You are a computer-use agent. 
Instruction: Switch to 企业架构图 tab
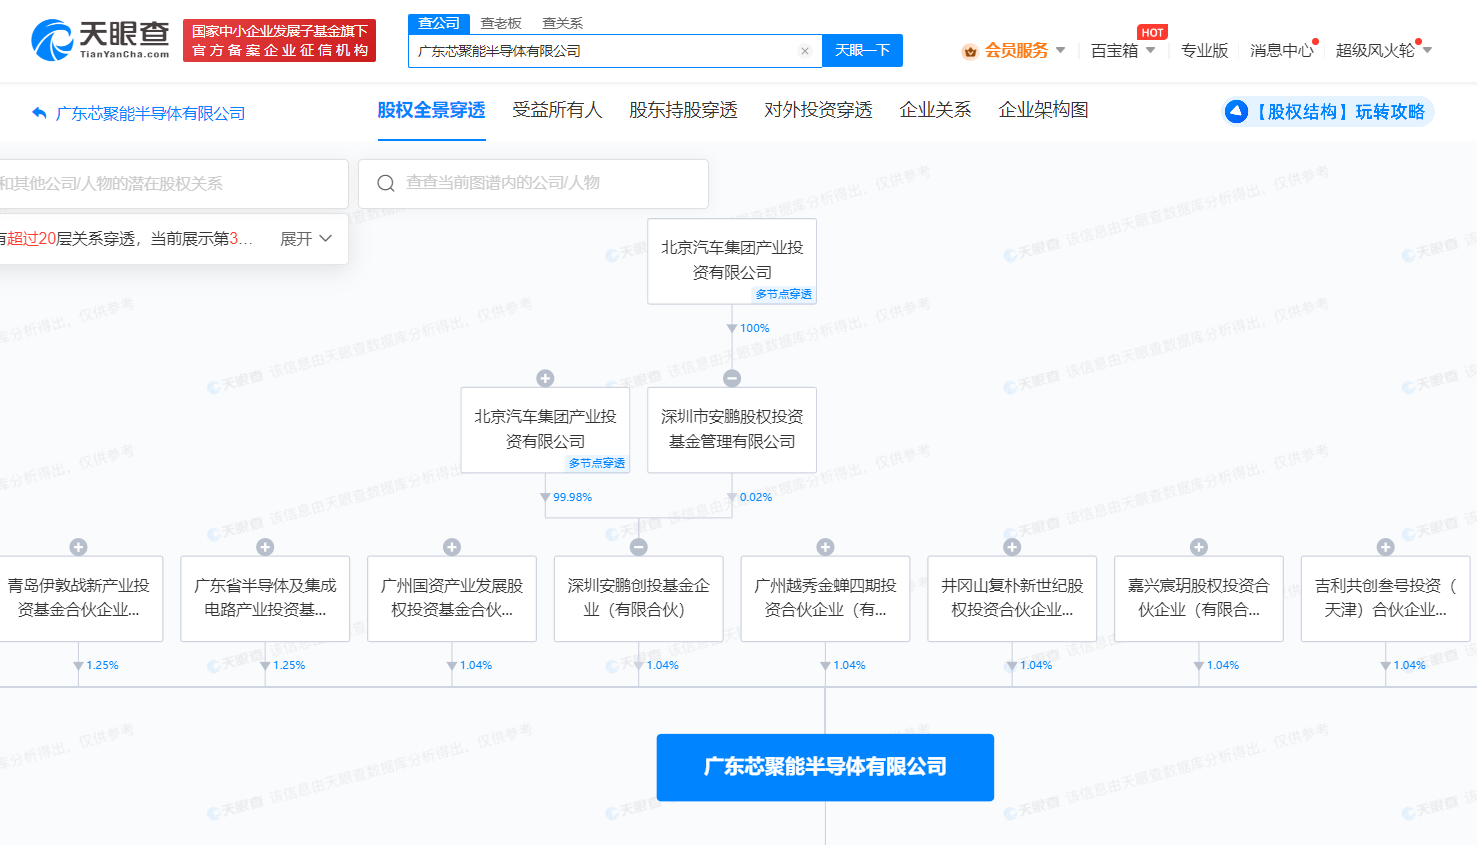click(1043, 110)
